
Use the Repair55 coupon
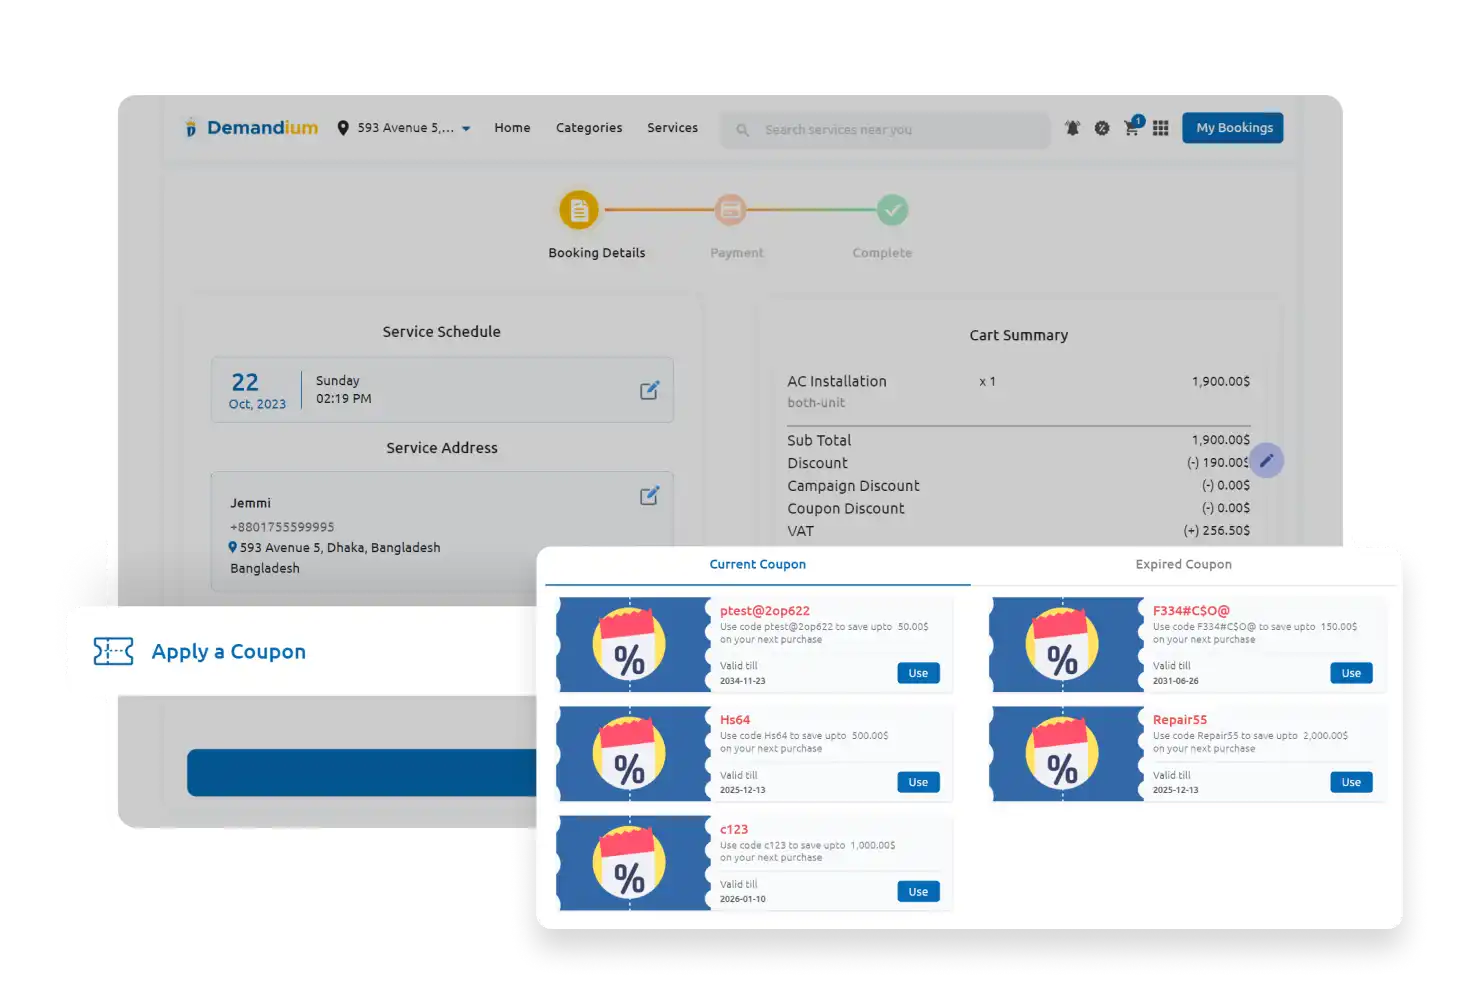[x=1351, y=782]
